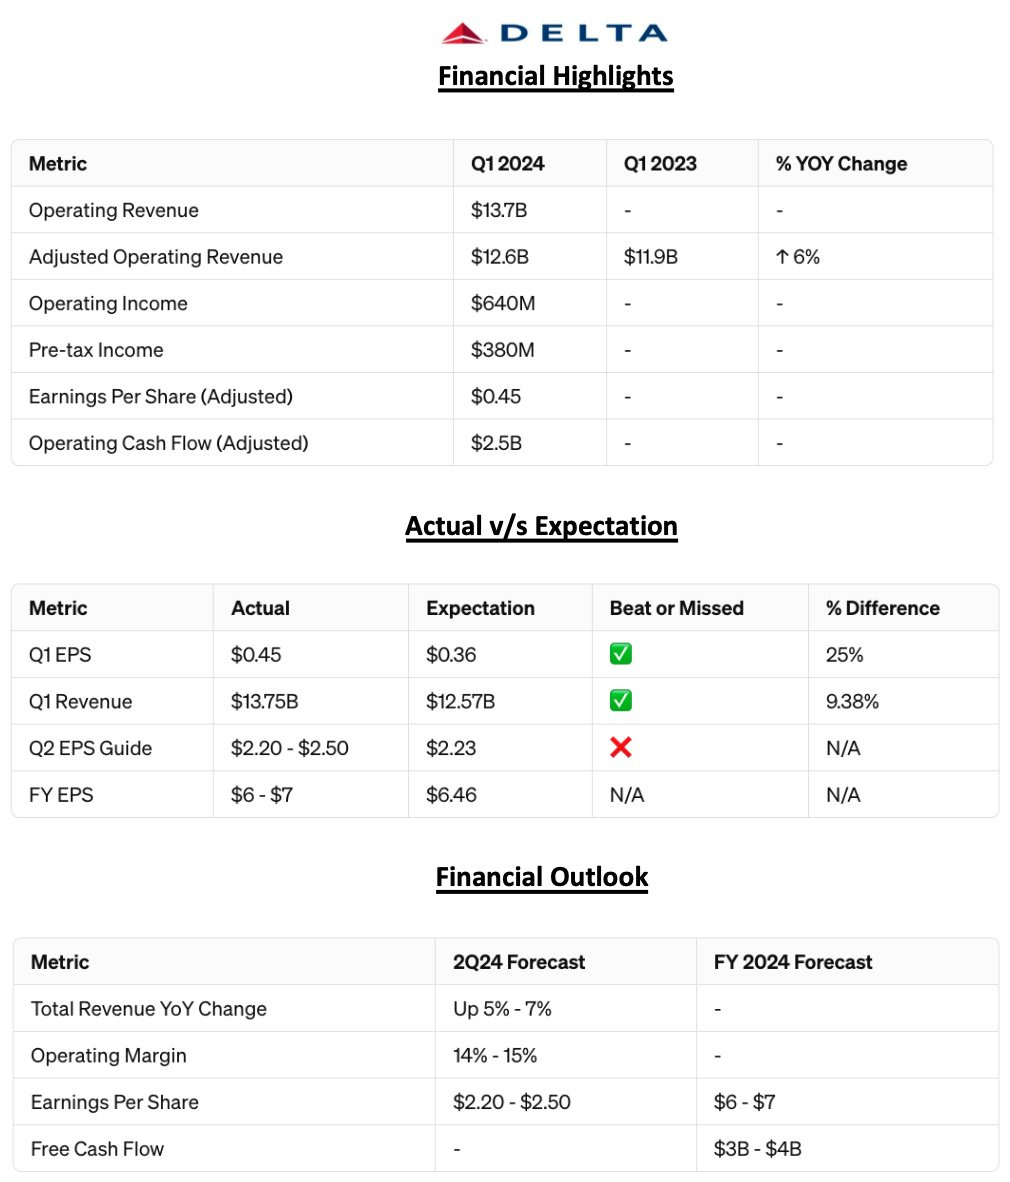The width and height of the screenshot is (1010, 1182).
Task: Click the green checkmark for Q1 EPS
Action: click(x=621, y=654)
